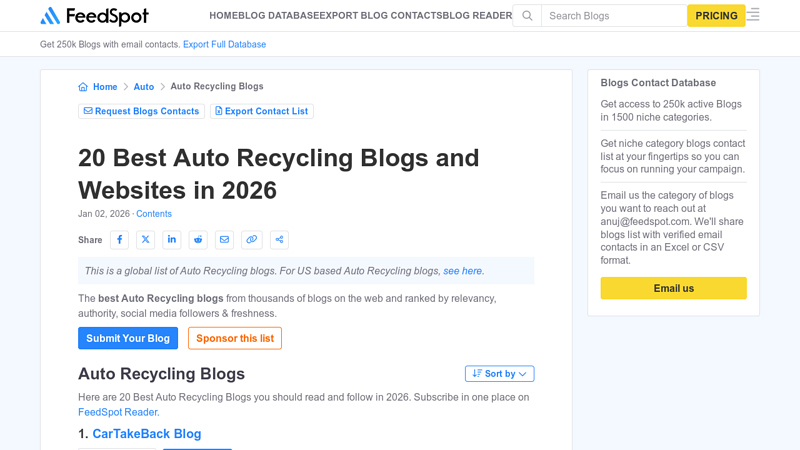
Task: Focus the Search Blogs field
Action: pyautogui.click(x=614, y=16)
